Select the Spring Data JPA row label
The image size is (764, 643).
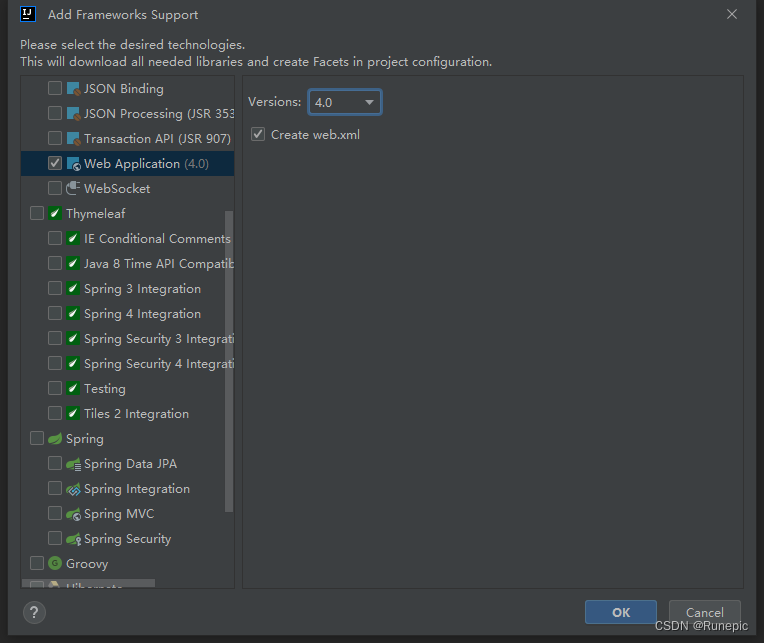(130, 464)
